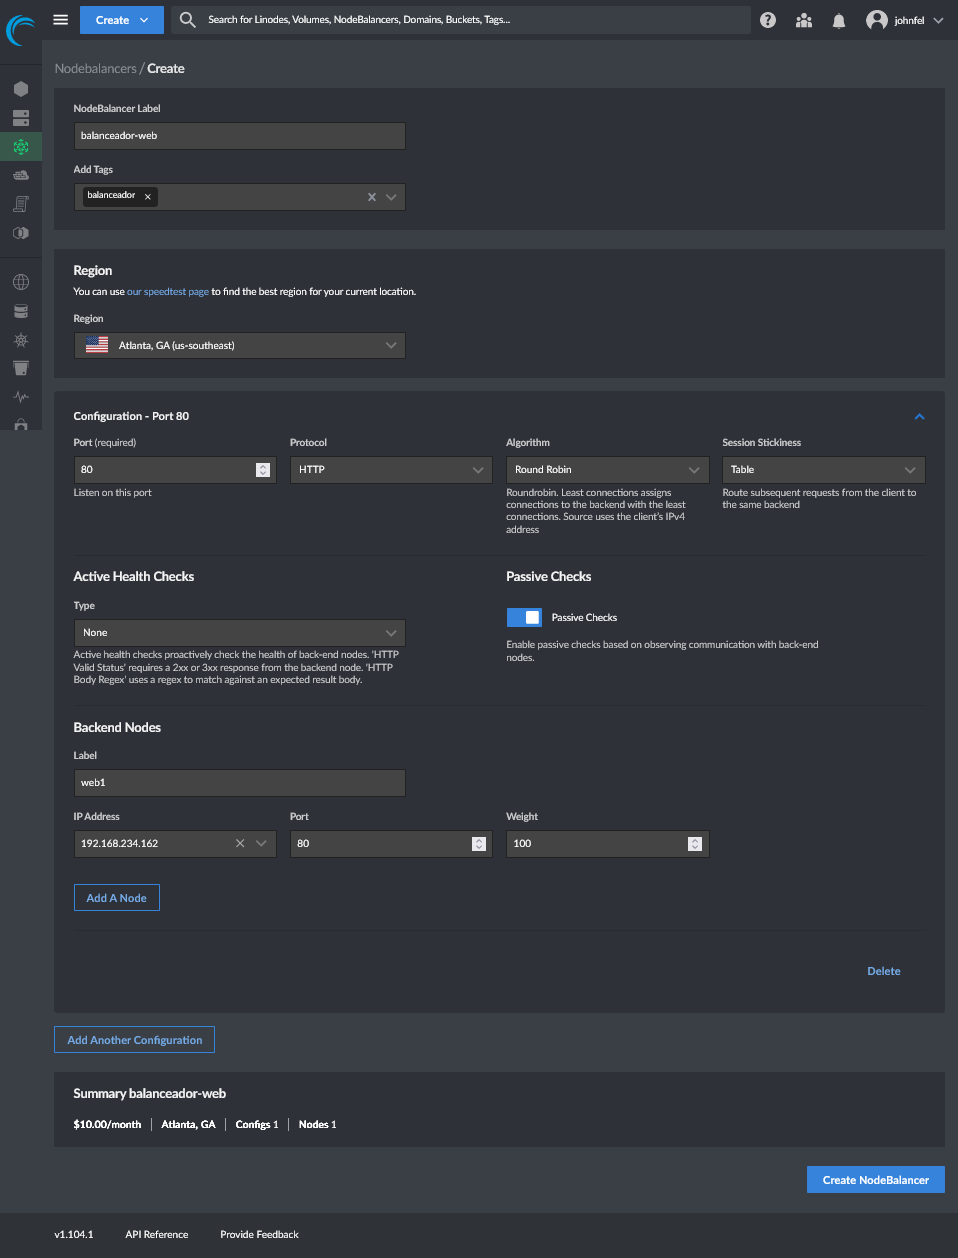Open the StackScripts scroll icon
The height and width of the screenshot is (1258, 958).
(x=20, y=204)
